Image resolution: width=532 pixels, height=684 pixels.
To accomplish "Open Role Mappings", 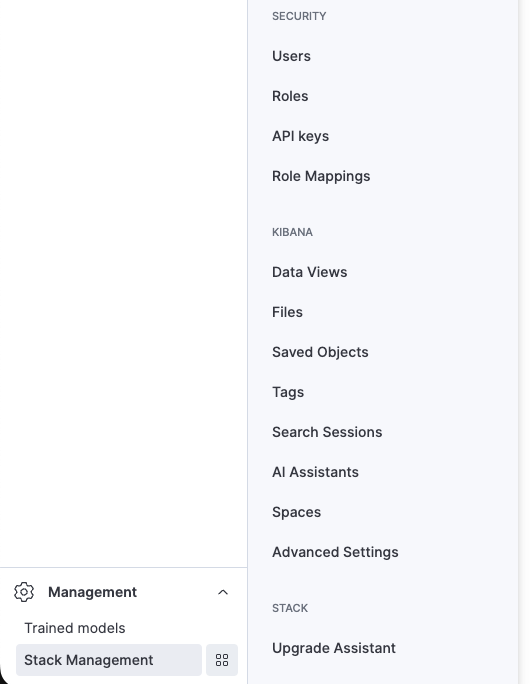I will (x=321, y=176).
